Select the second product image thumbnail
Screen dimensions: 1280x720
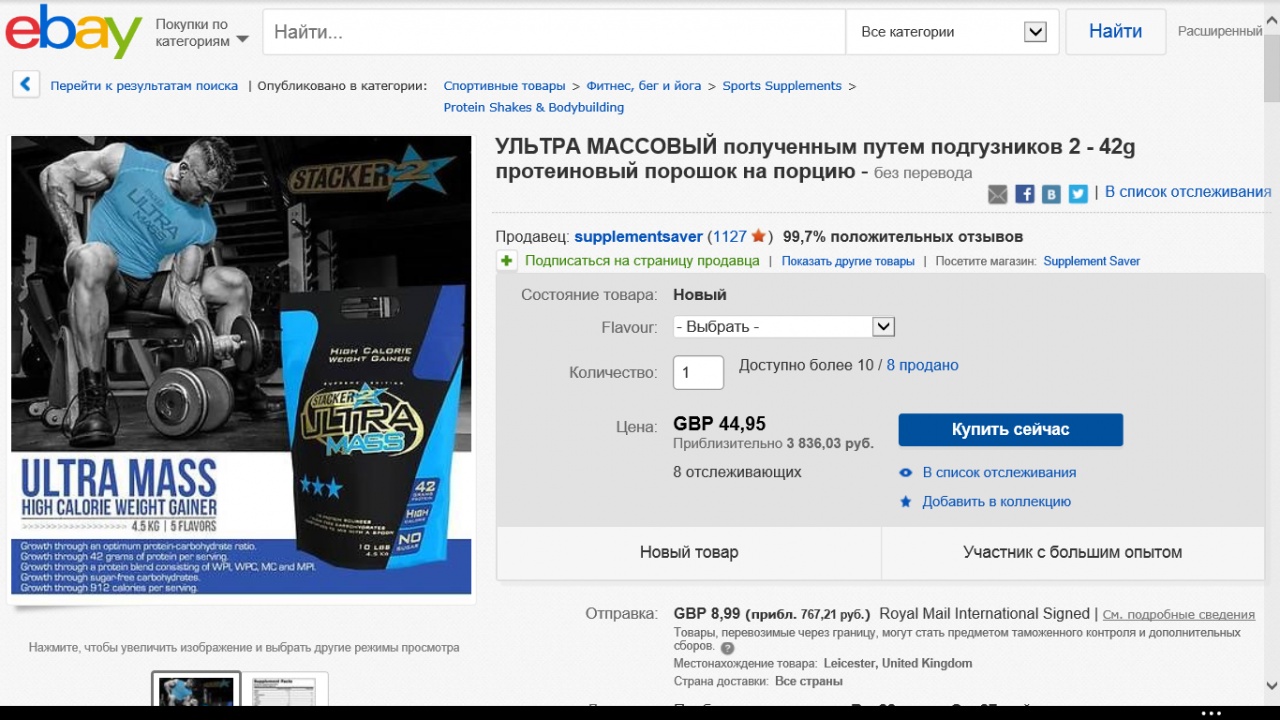pos(285,691)
